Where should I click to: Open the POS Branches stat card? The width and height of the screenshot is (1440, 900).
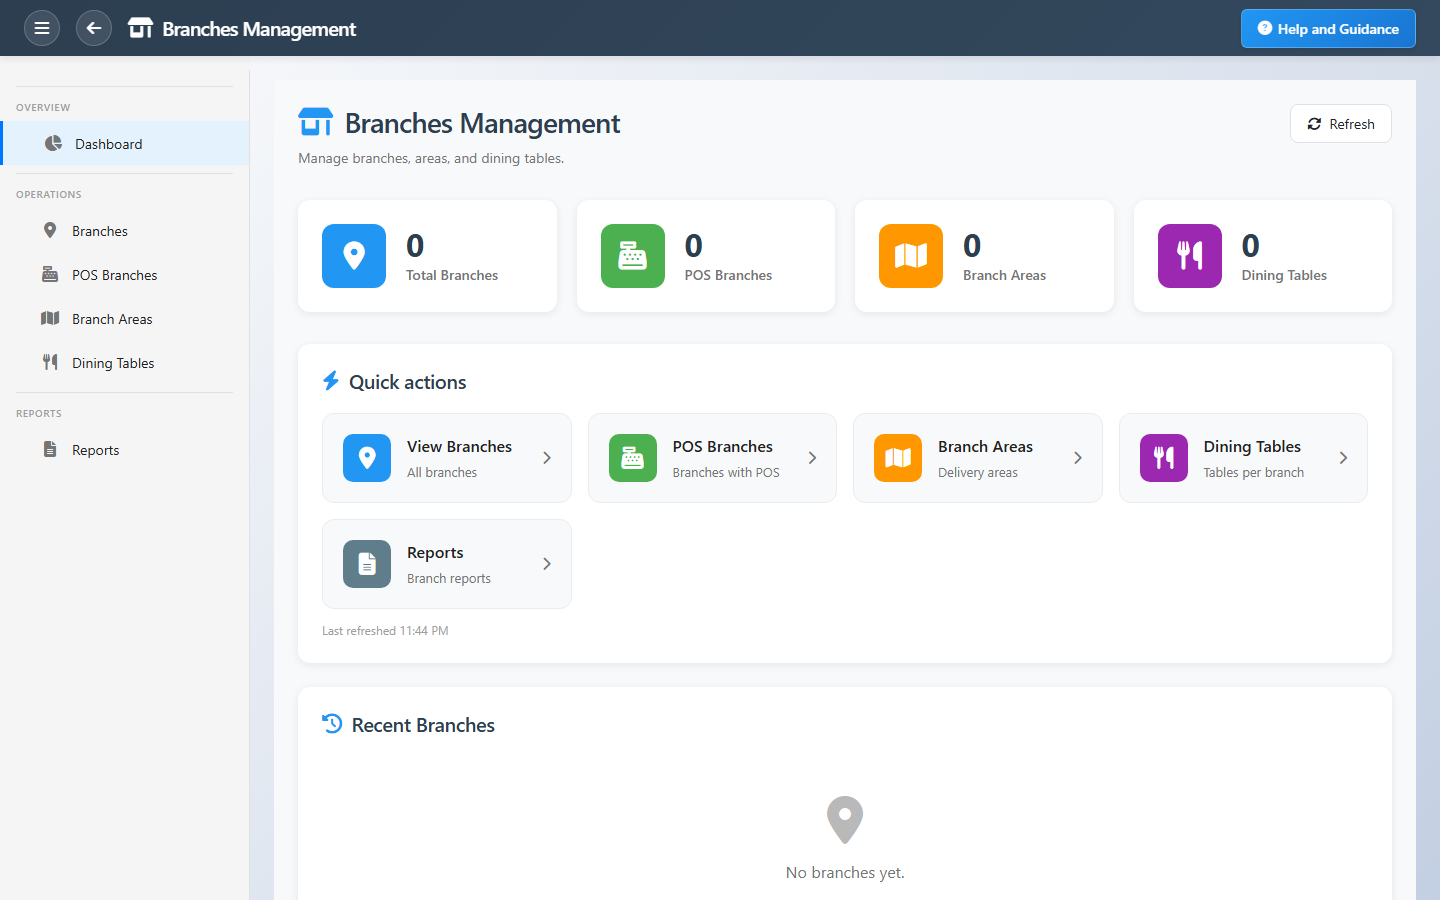coord(706,256)
